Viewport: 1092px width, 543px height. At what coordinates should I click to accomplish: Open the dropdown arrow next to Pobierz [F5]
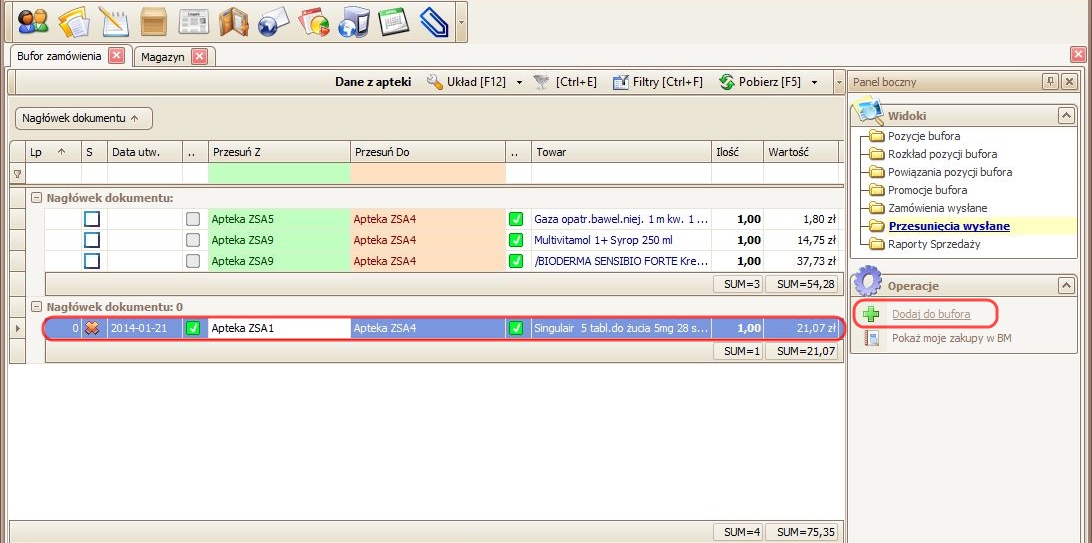(x=815, y=82)
